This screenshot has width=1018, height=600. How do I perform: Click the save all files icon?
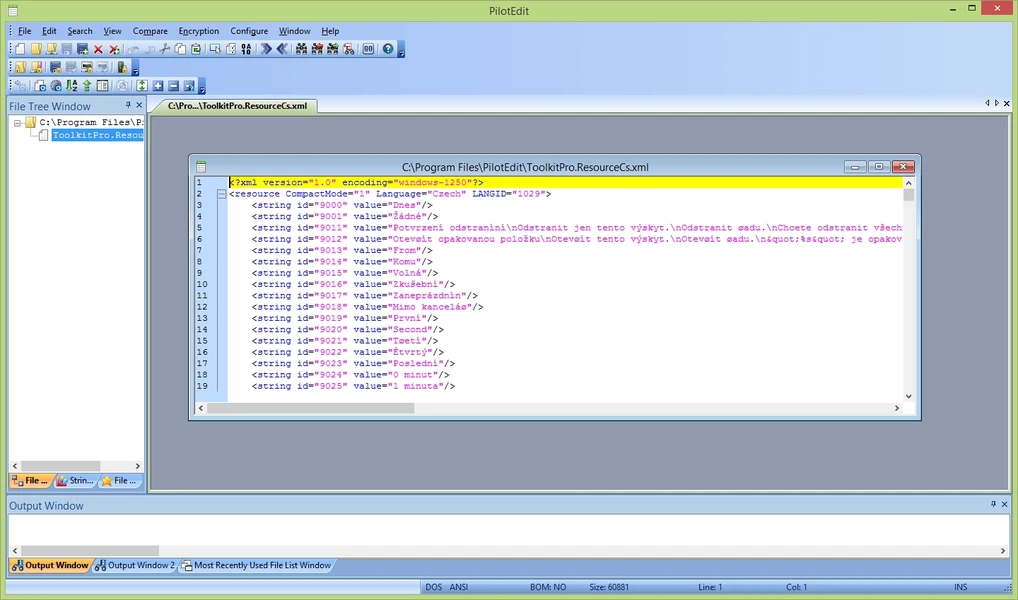tap(82, 49)
